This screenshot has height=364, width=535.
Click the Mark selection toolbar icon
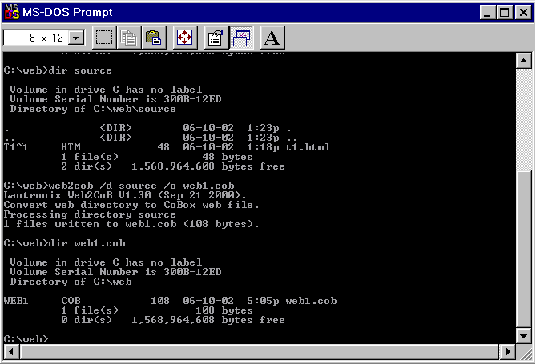[x=104, y=38]
